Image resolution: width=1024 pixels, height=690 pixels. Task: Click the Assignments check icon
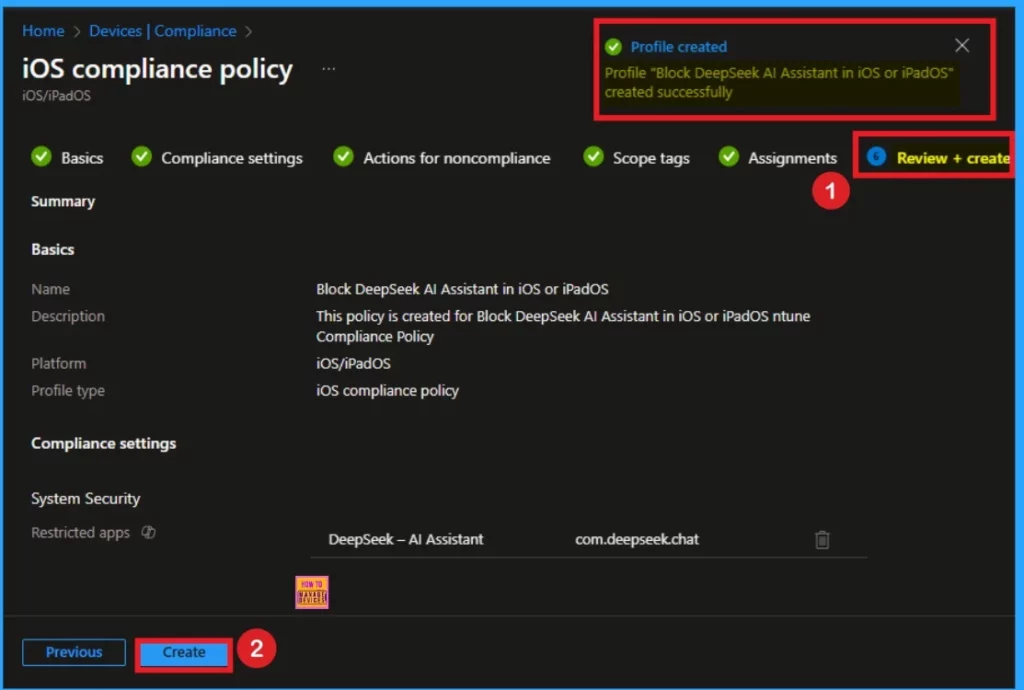[x=728, y=157]
